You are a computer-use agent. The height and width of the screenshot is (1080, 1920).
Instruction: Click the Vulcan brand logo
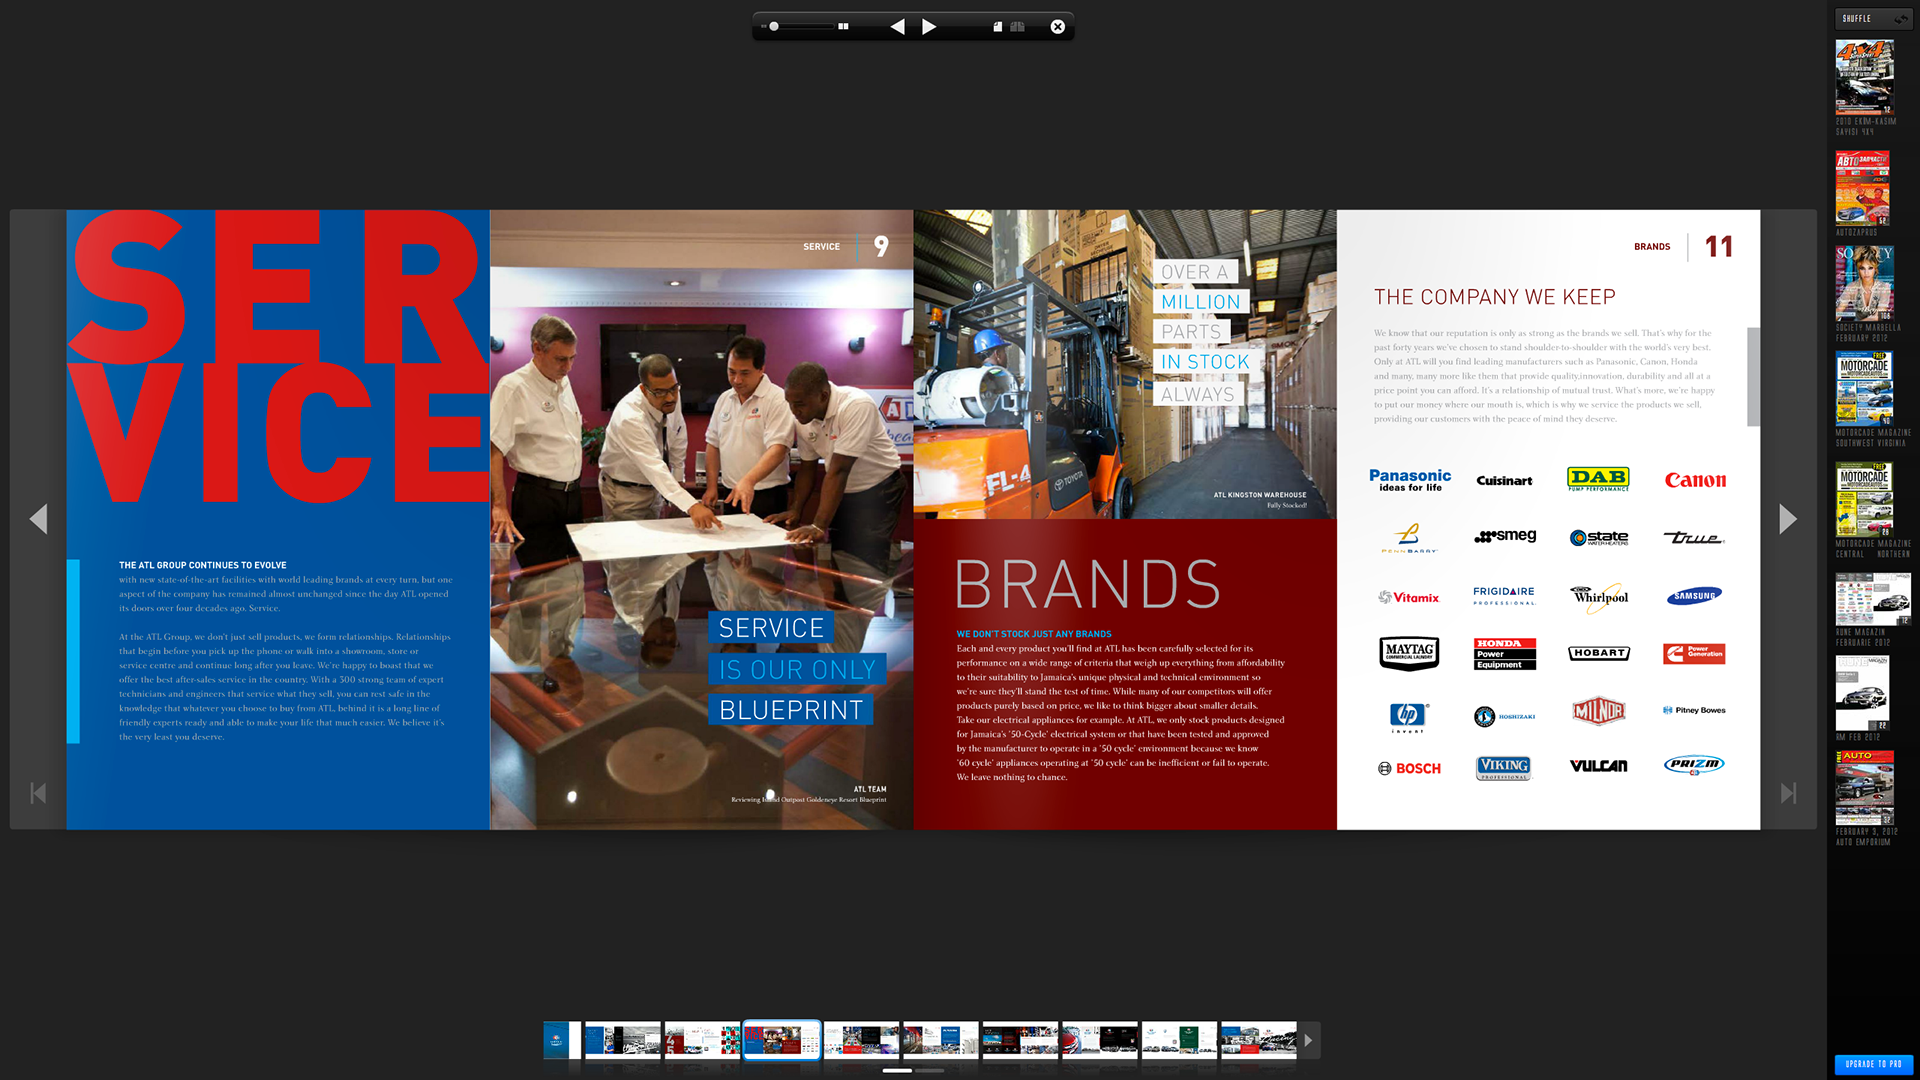(1599, 767)
